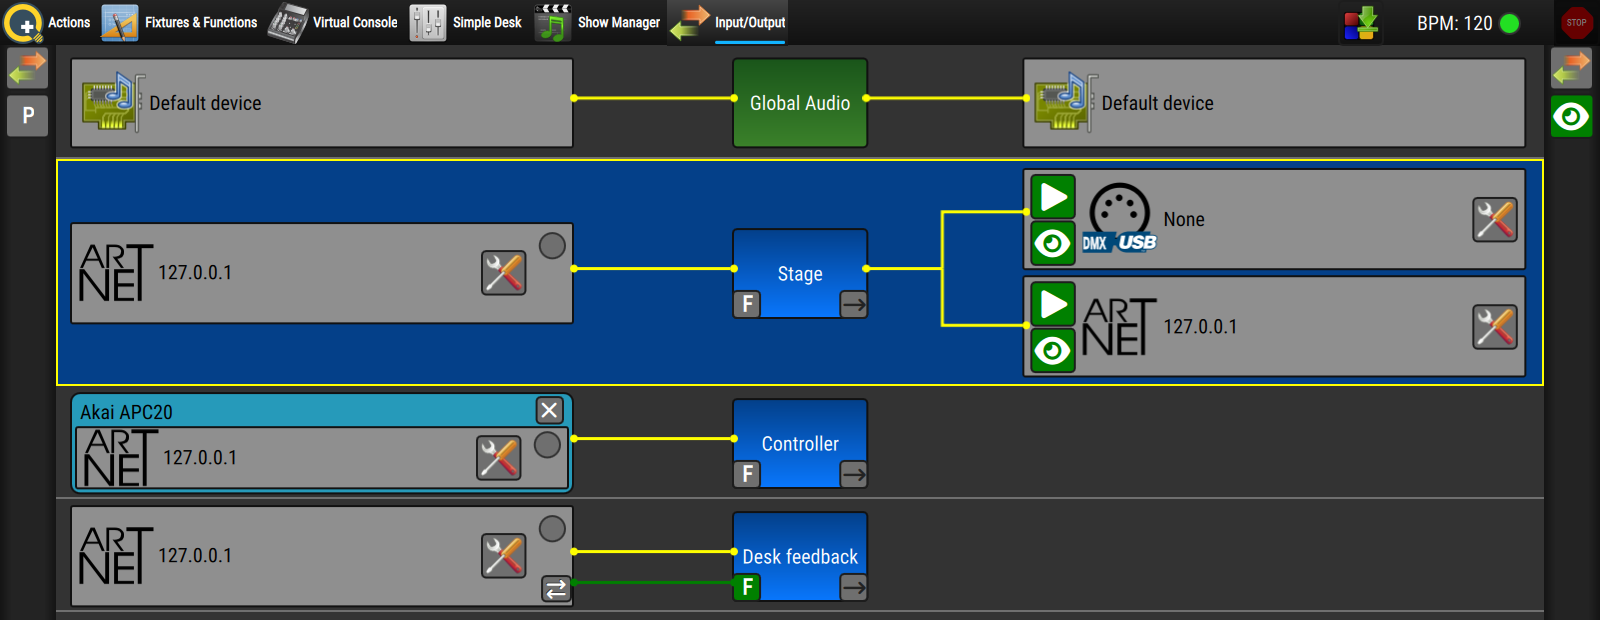Toggle Stage universe feedback F button

pos(747,304)
